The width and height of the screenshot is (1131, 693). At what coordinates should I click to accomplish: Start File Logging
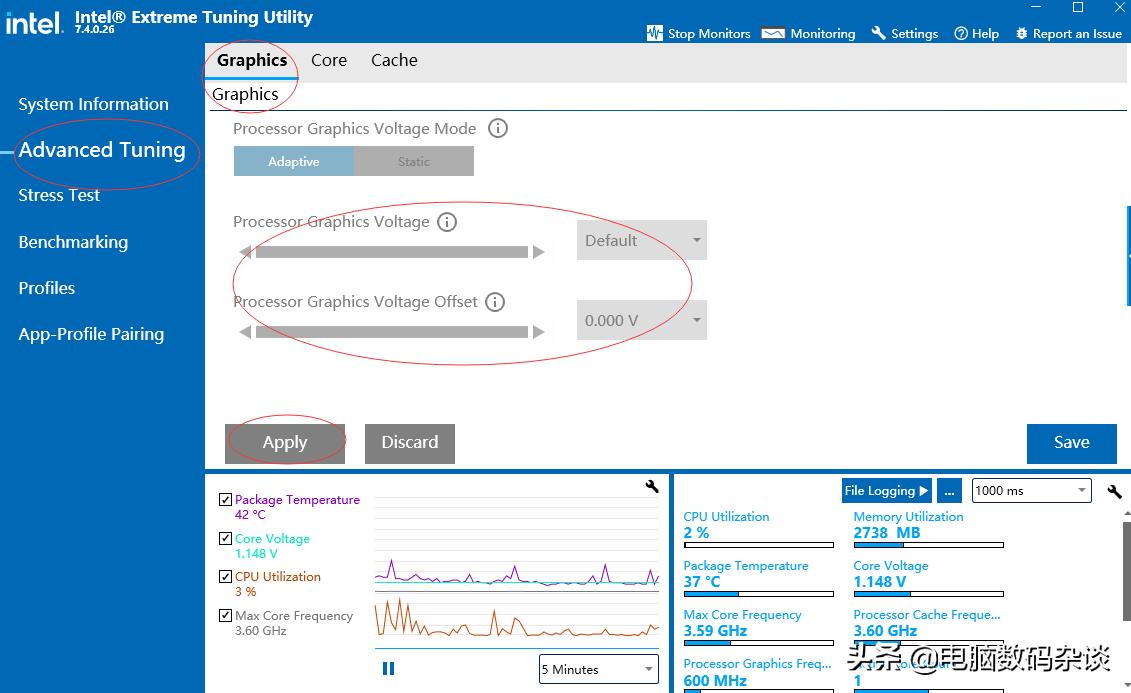886,491
